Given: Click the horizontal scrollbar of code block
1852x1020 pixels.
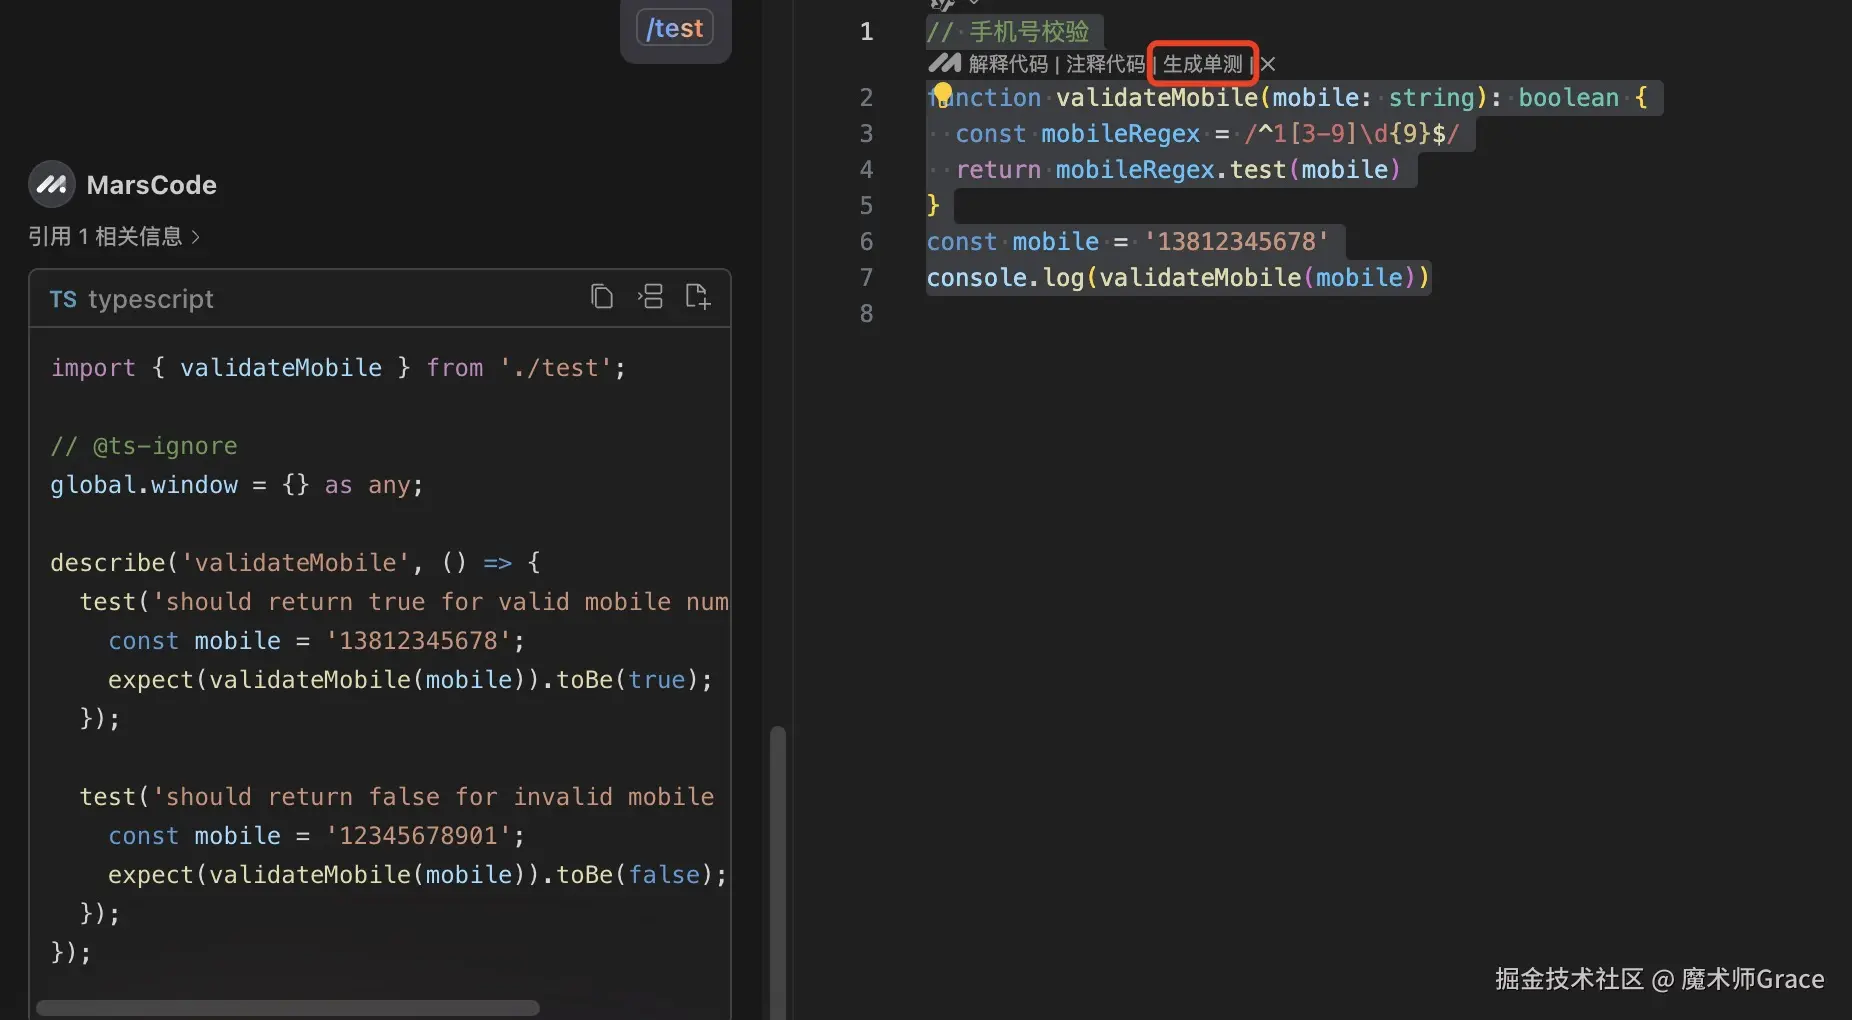Looking at the screenshot, I should (288, 1008).
